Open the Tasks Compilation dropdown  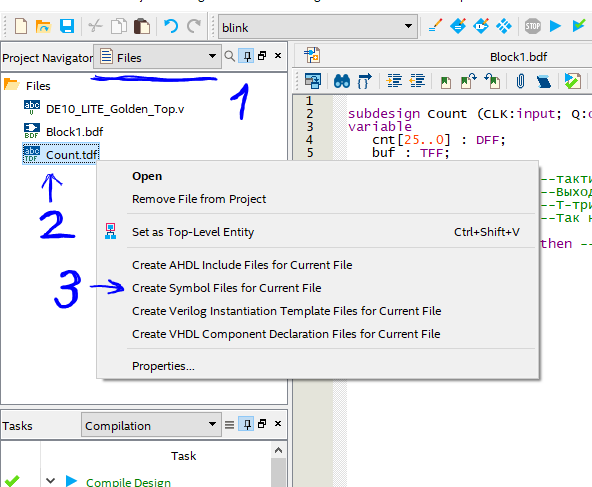click(x=151, y=425)
